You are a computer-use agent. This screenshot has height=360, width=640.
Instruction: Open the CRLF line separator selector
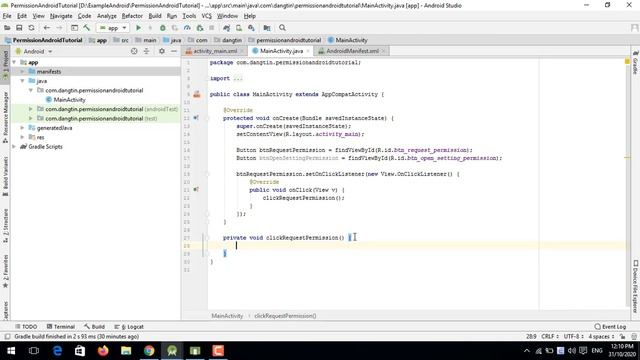[550, 337]
